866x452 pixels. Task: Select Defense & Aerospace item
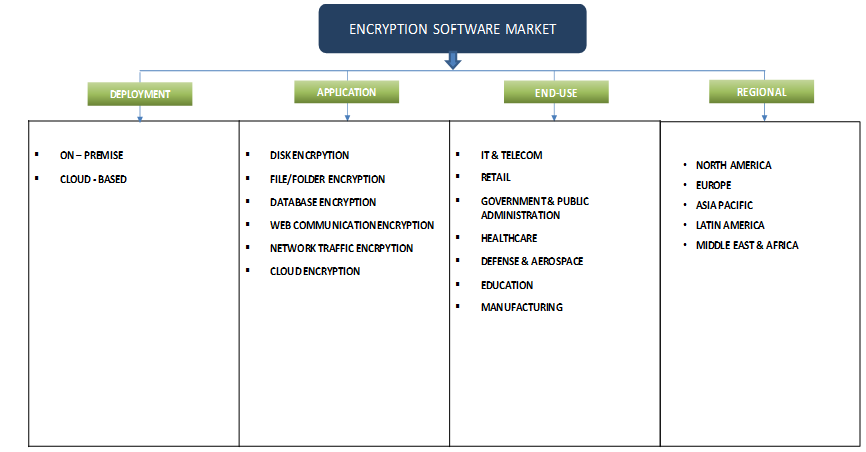pyautogui.click(x=531, y=261)
